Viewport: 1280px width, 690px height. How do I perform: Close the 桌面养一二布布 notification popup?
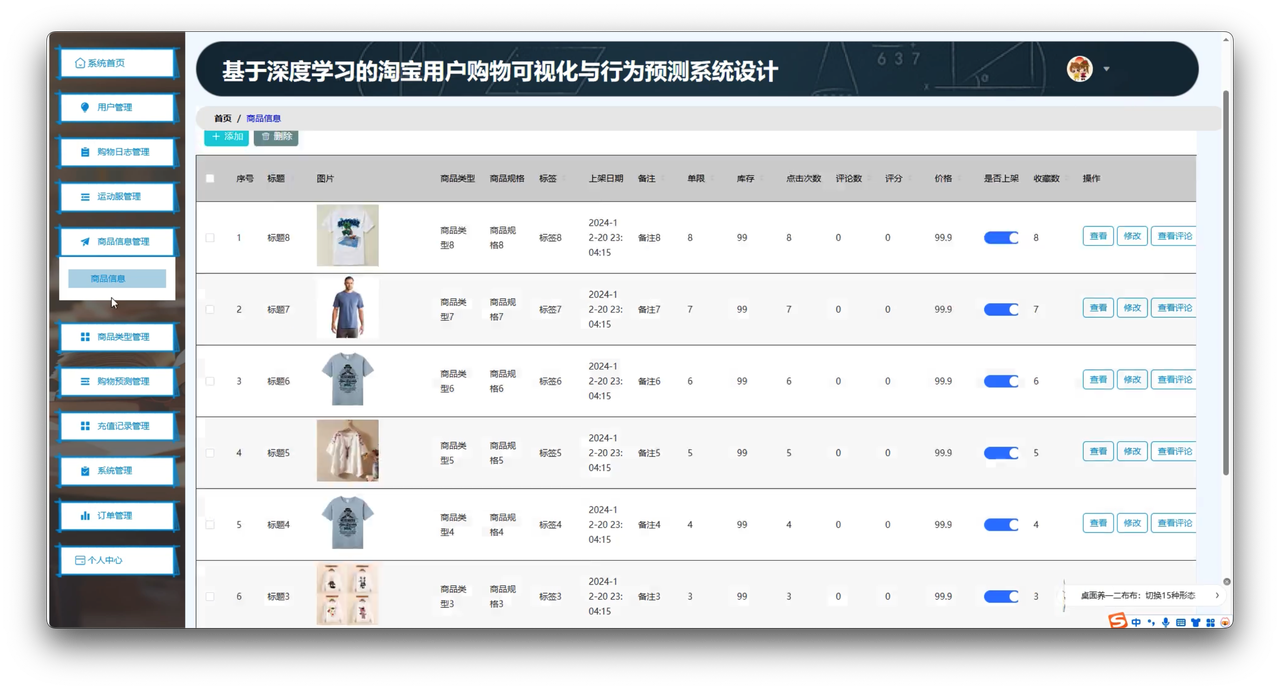[x=1227, y=581]
